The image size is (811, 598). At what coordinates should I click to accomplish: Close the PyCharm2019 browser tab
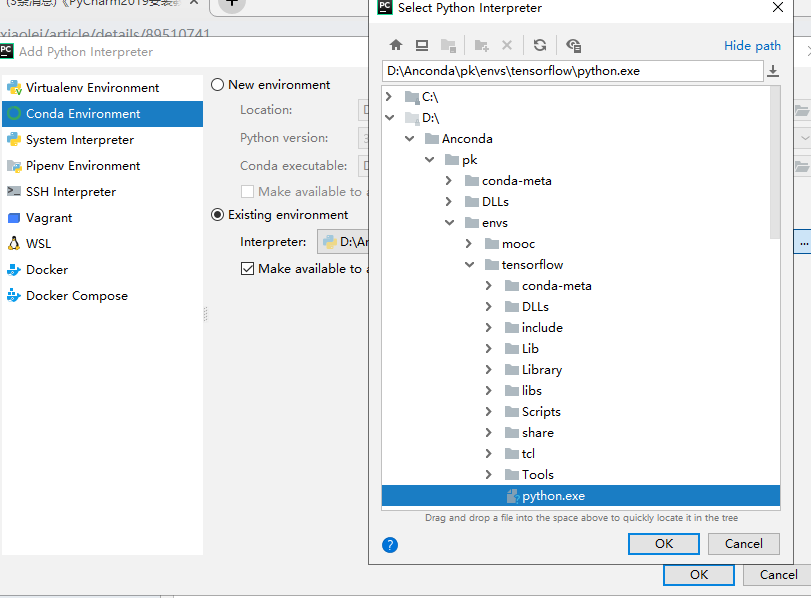click(x=194, y=3)
